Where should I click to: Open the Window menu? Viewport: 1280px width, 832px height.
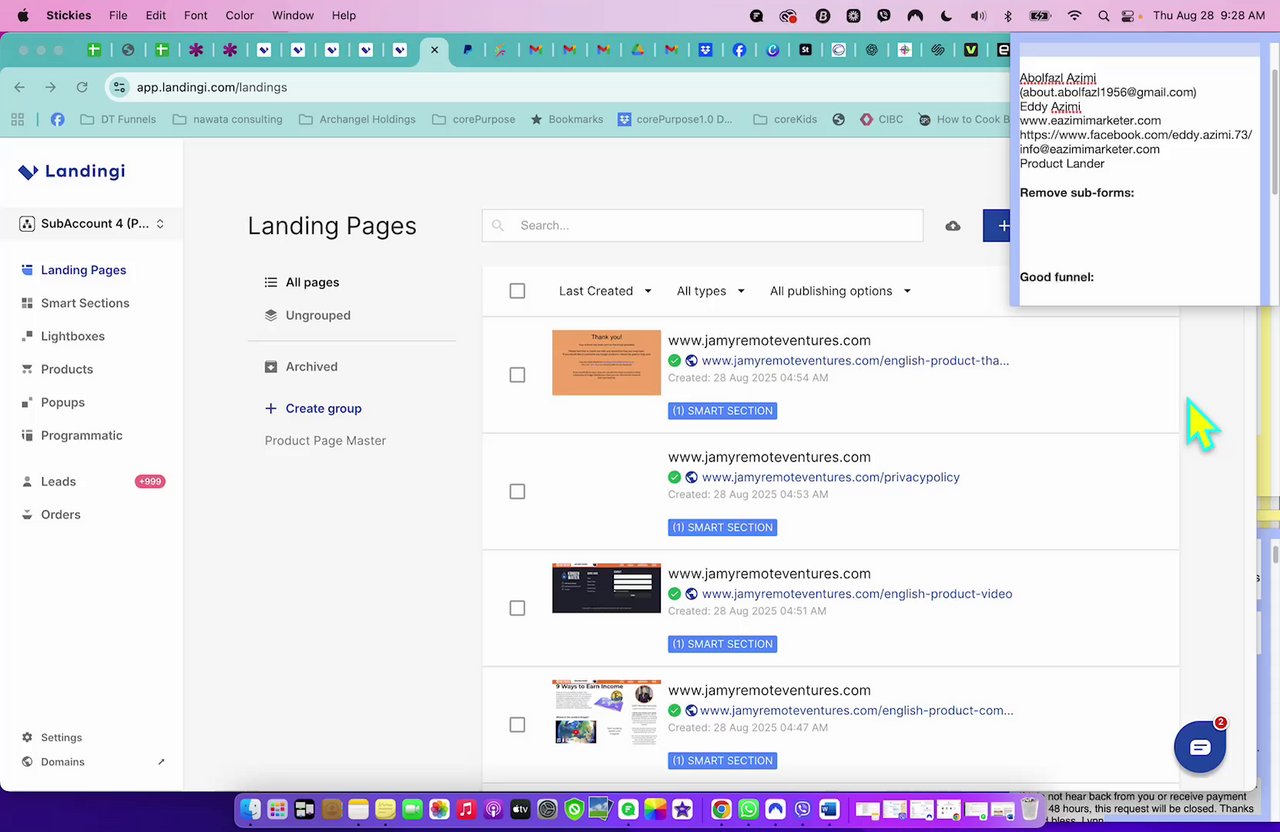(x=293, y=16)
